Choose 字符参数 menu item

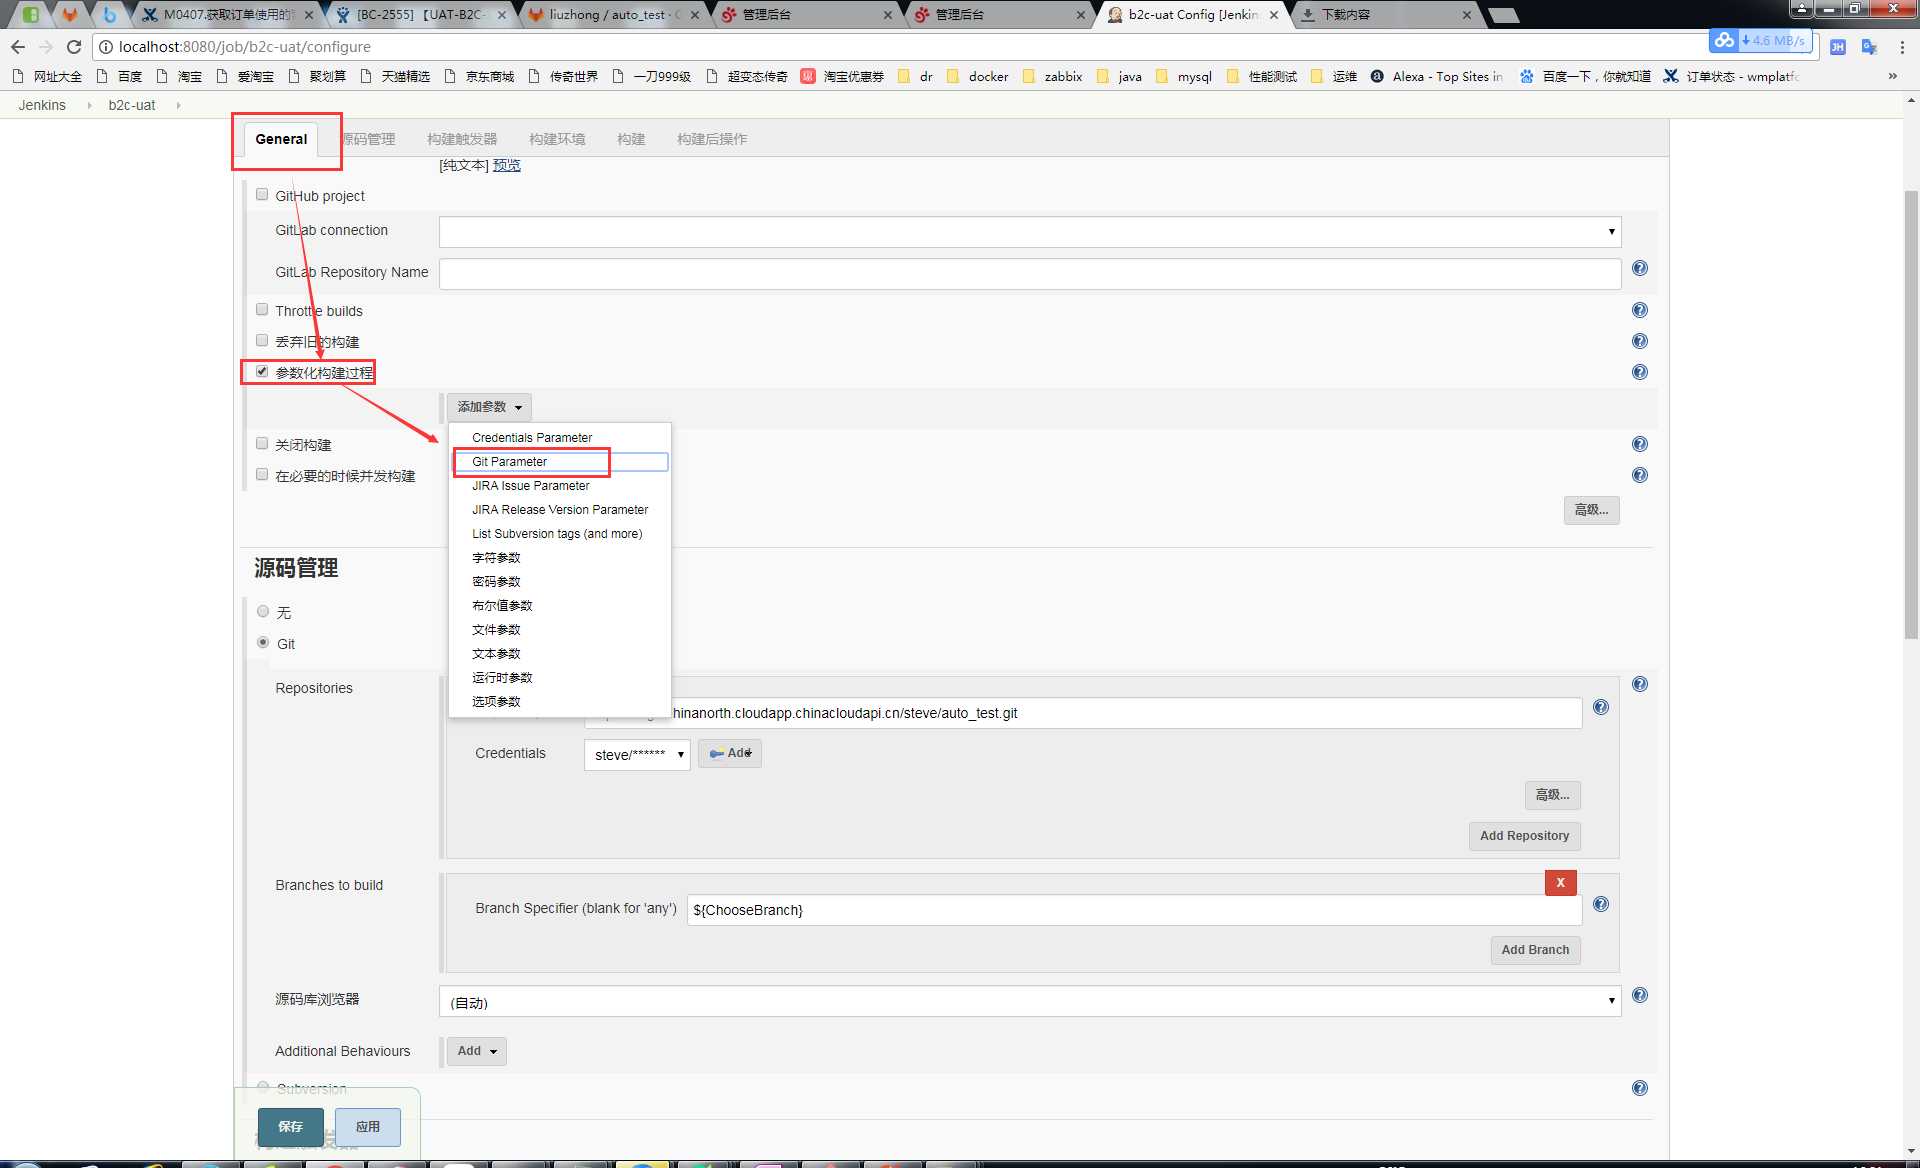point(560,558)
